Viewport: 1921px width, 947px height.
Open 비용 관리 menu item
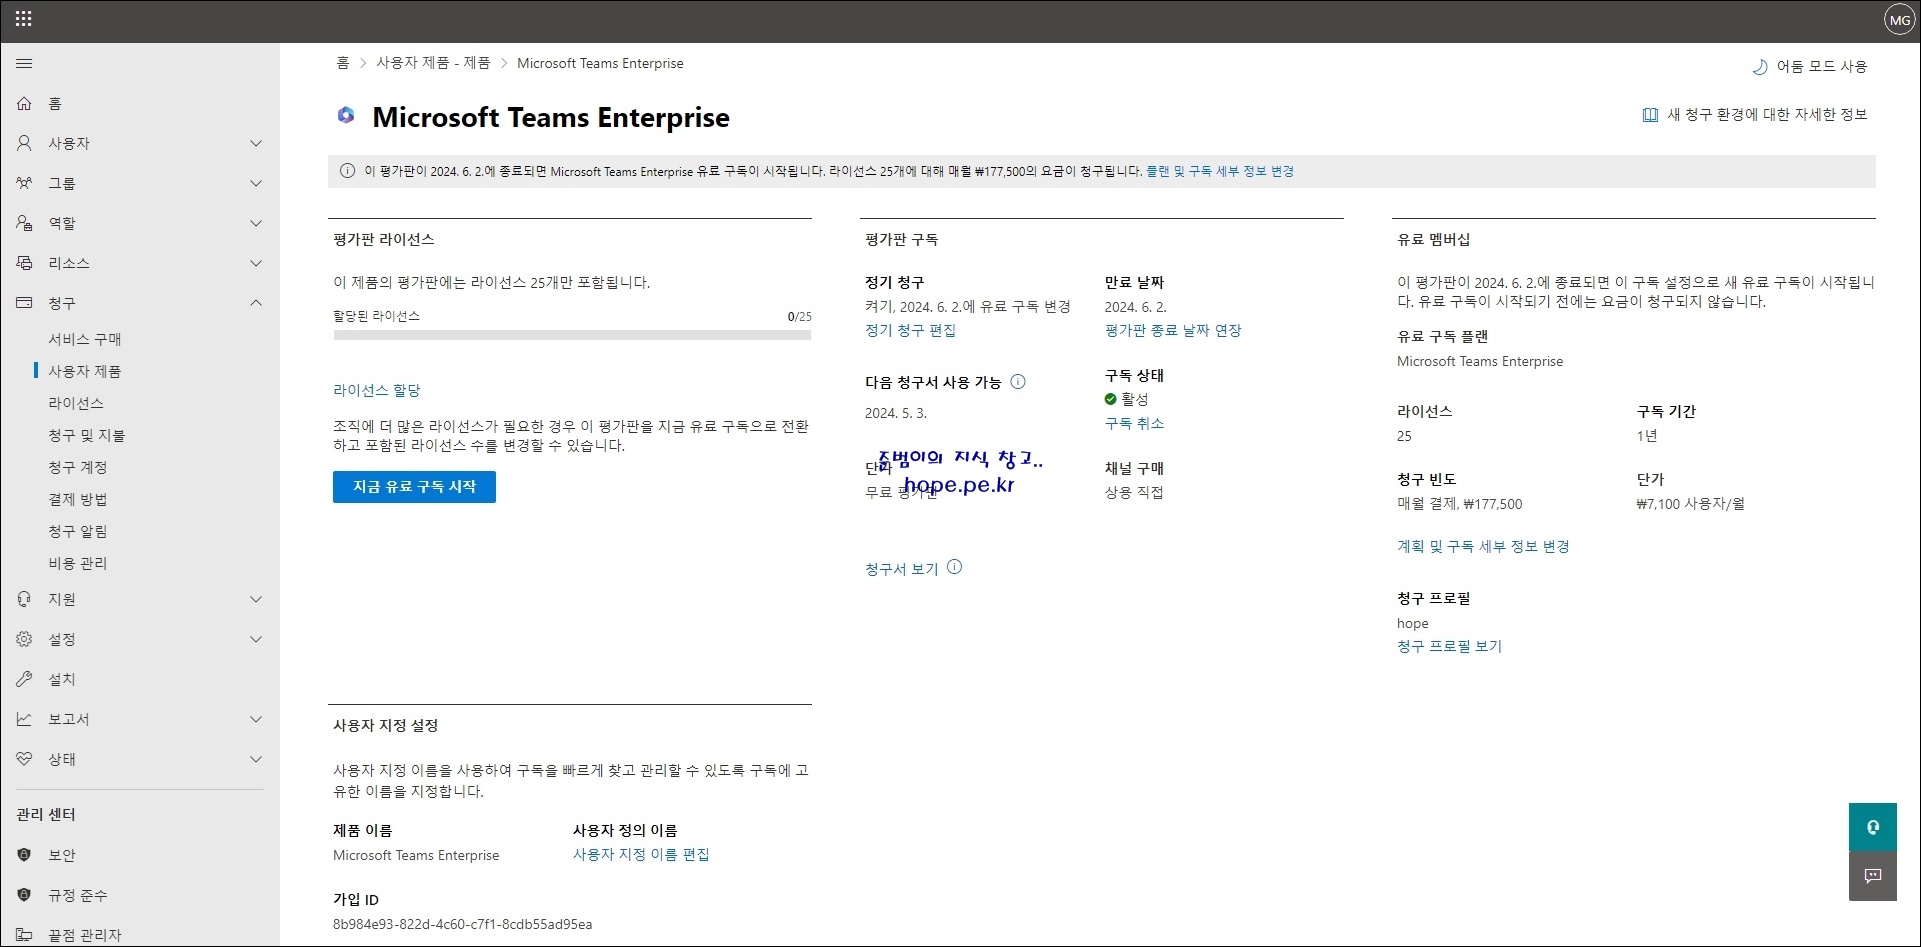(x=78, y=563)
